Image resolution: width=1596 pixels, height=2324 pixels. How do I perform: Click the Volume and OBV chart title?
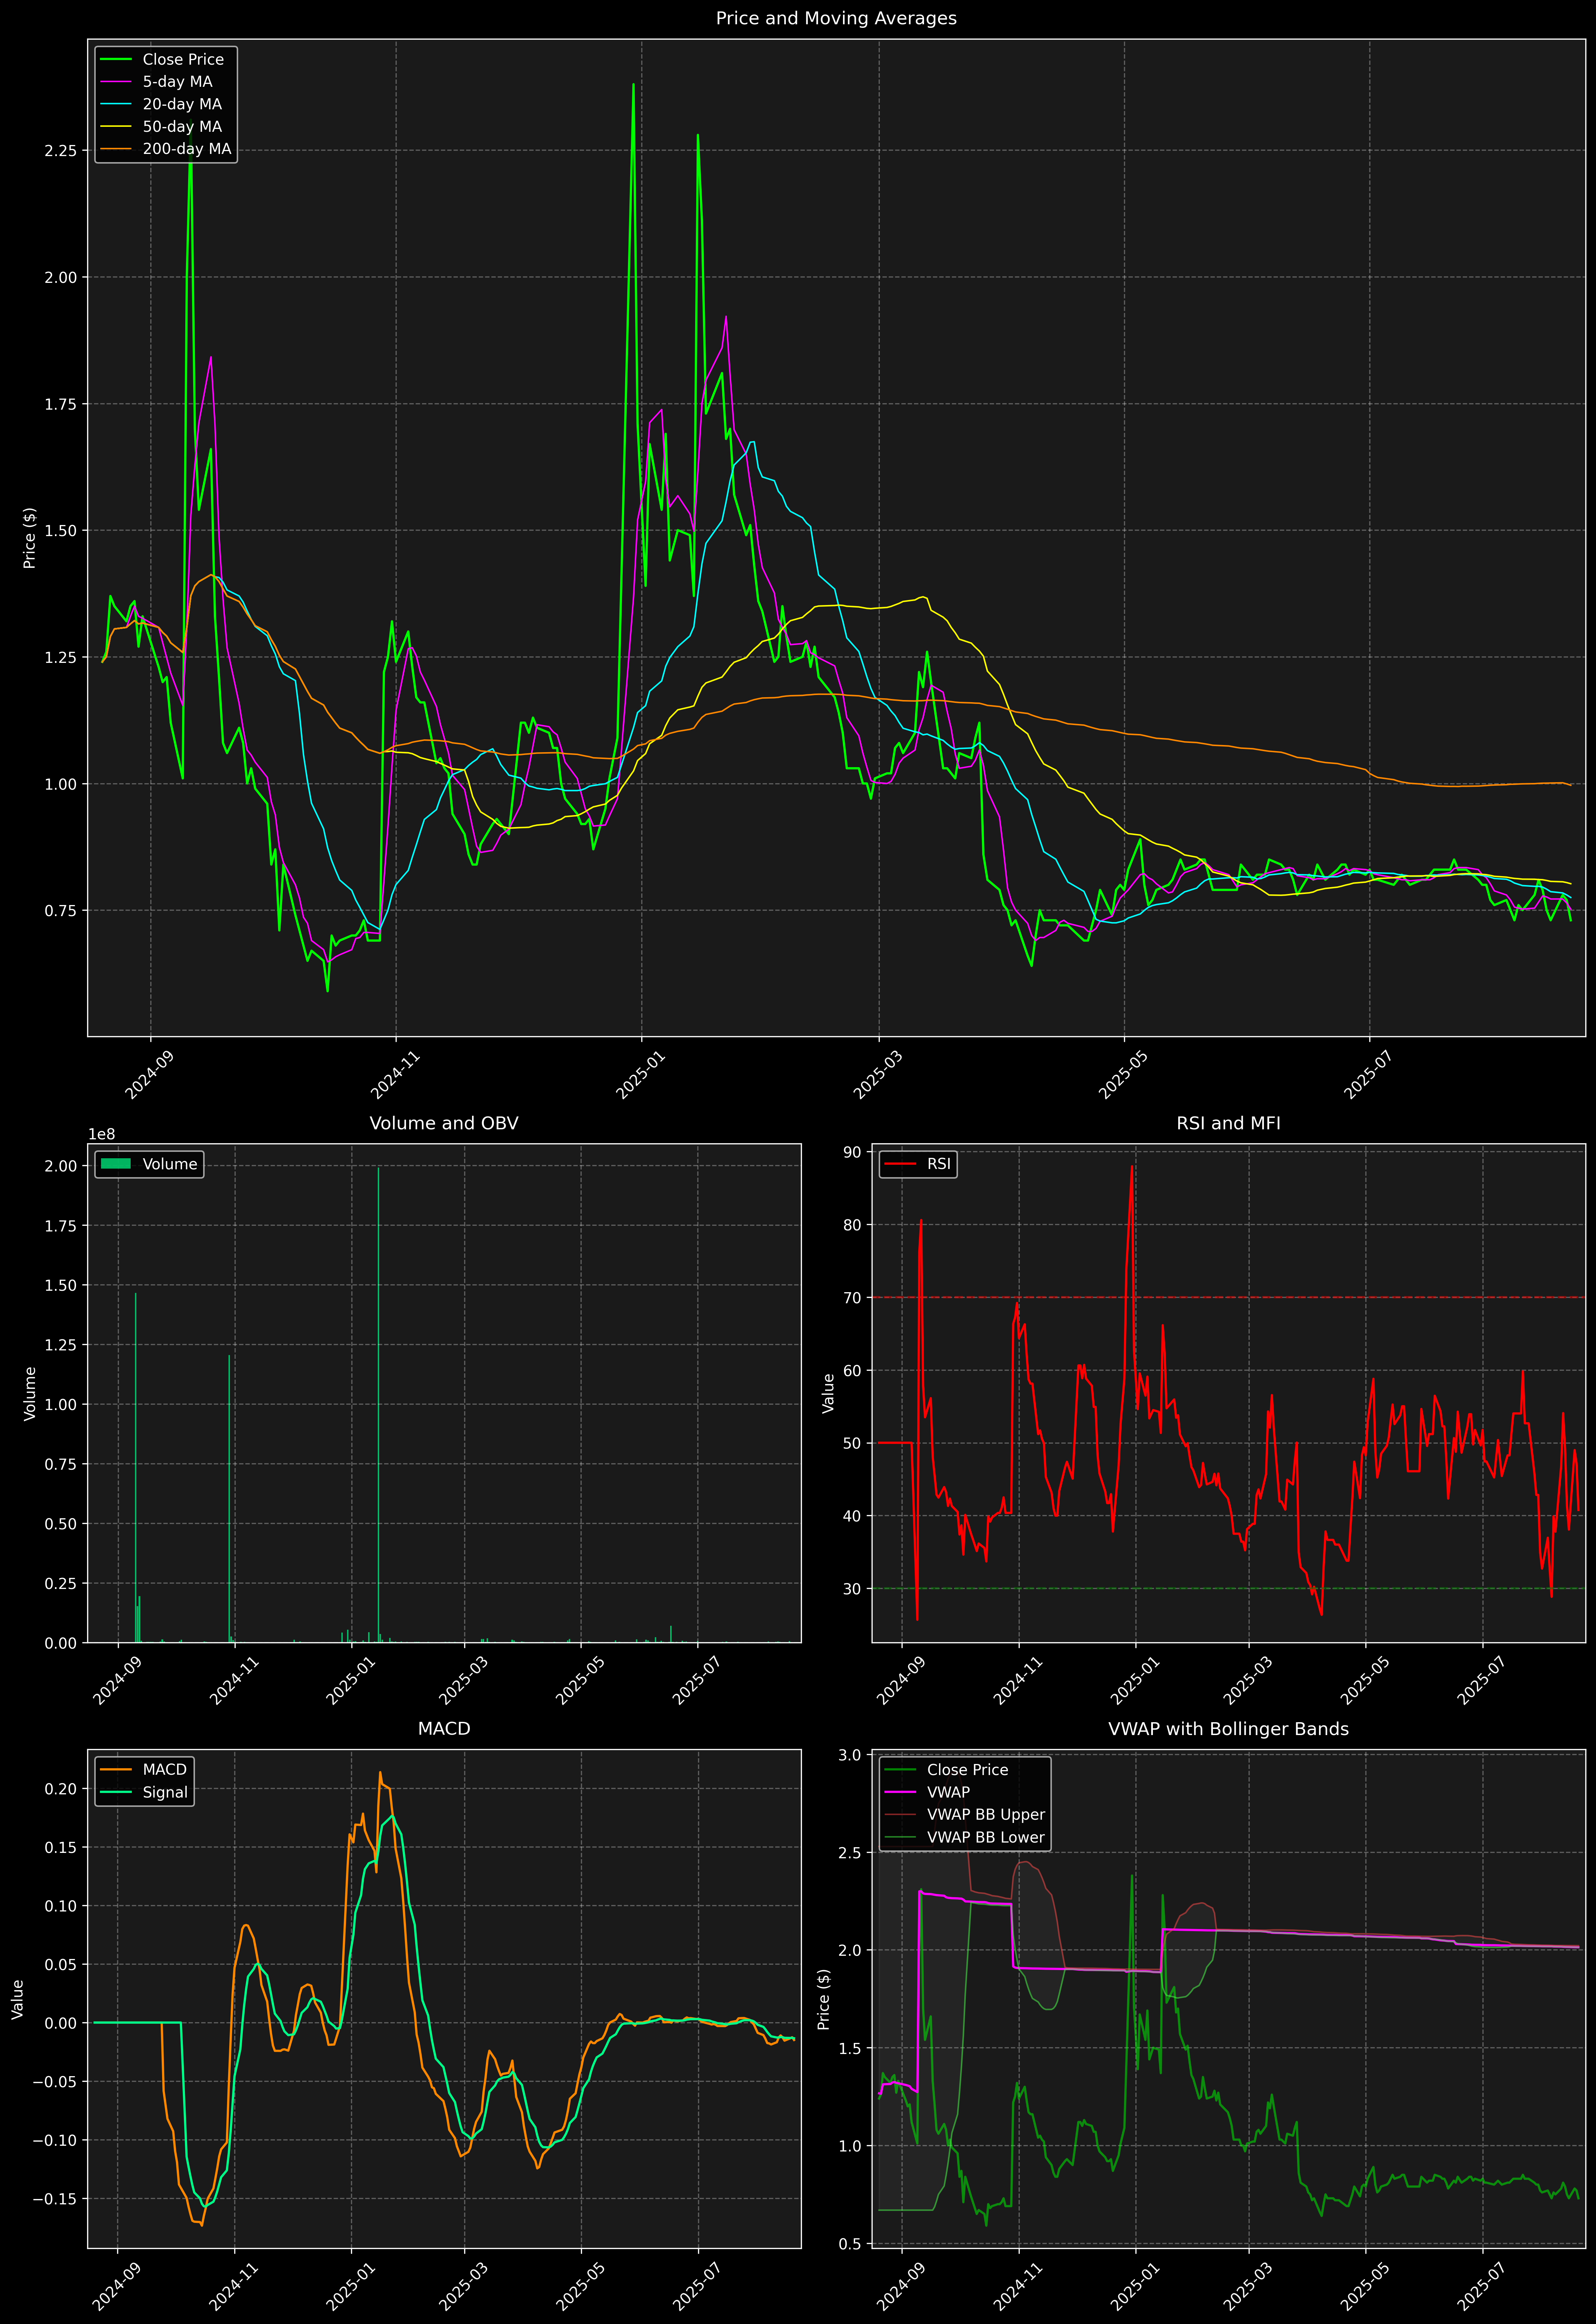(x=444, y=1123)
